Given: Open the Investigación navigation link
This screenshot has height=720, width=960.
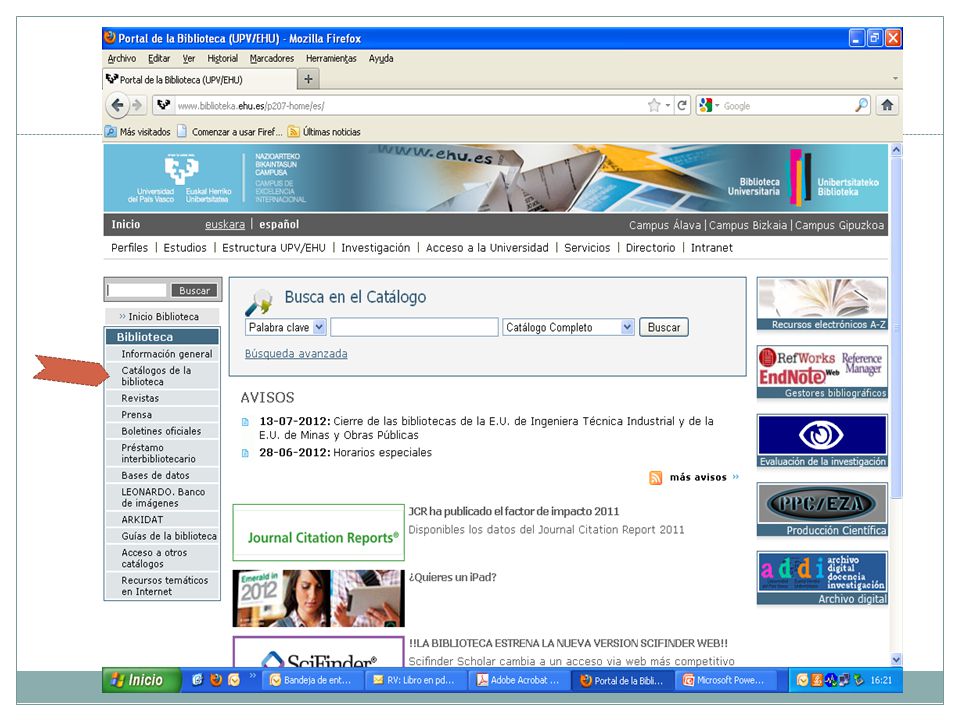Looking at the screenshot, I should tap(375, 247).
